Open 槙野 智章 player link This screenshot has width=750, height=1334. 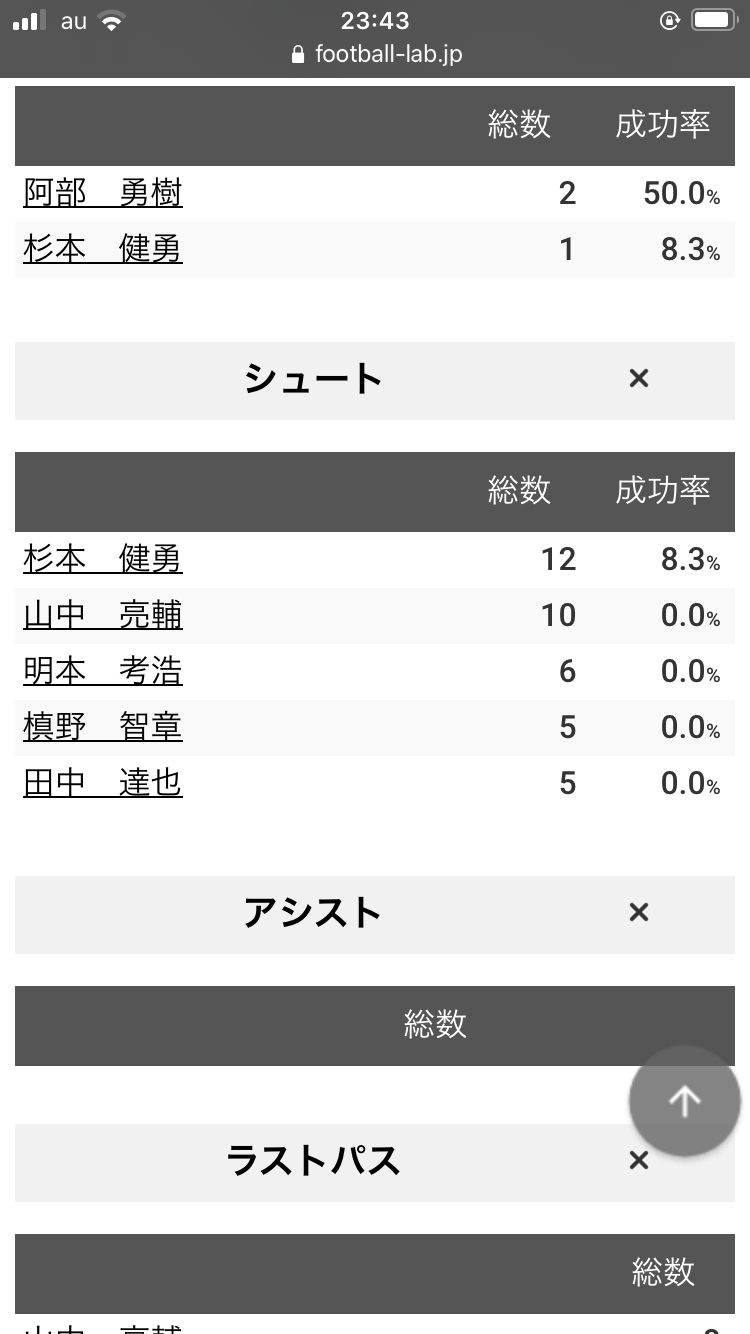click(x=103, y=727)
